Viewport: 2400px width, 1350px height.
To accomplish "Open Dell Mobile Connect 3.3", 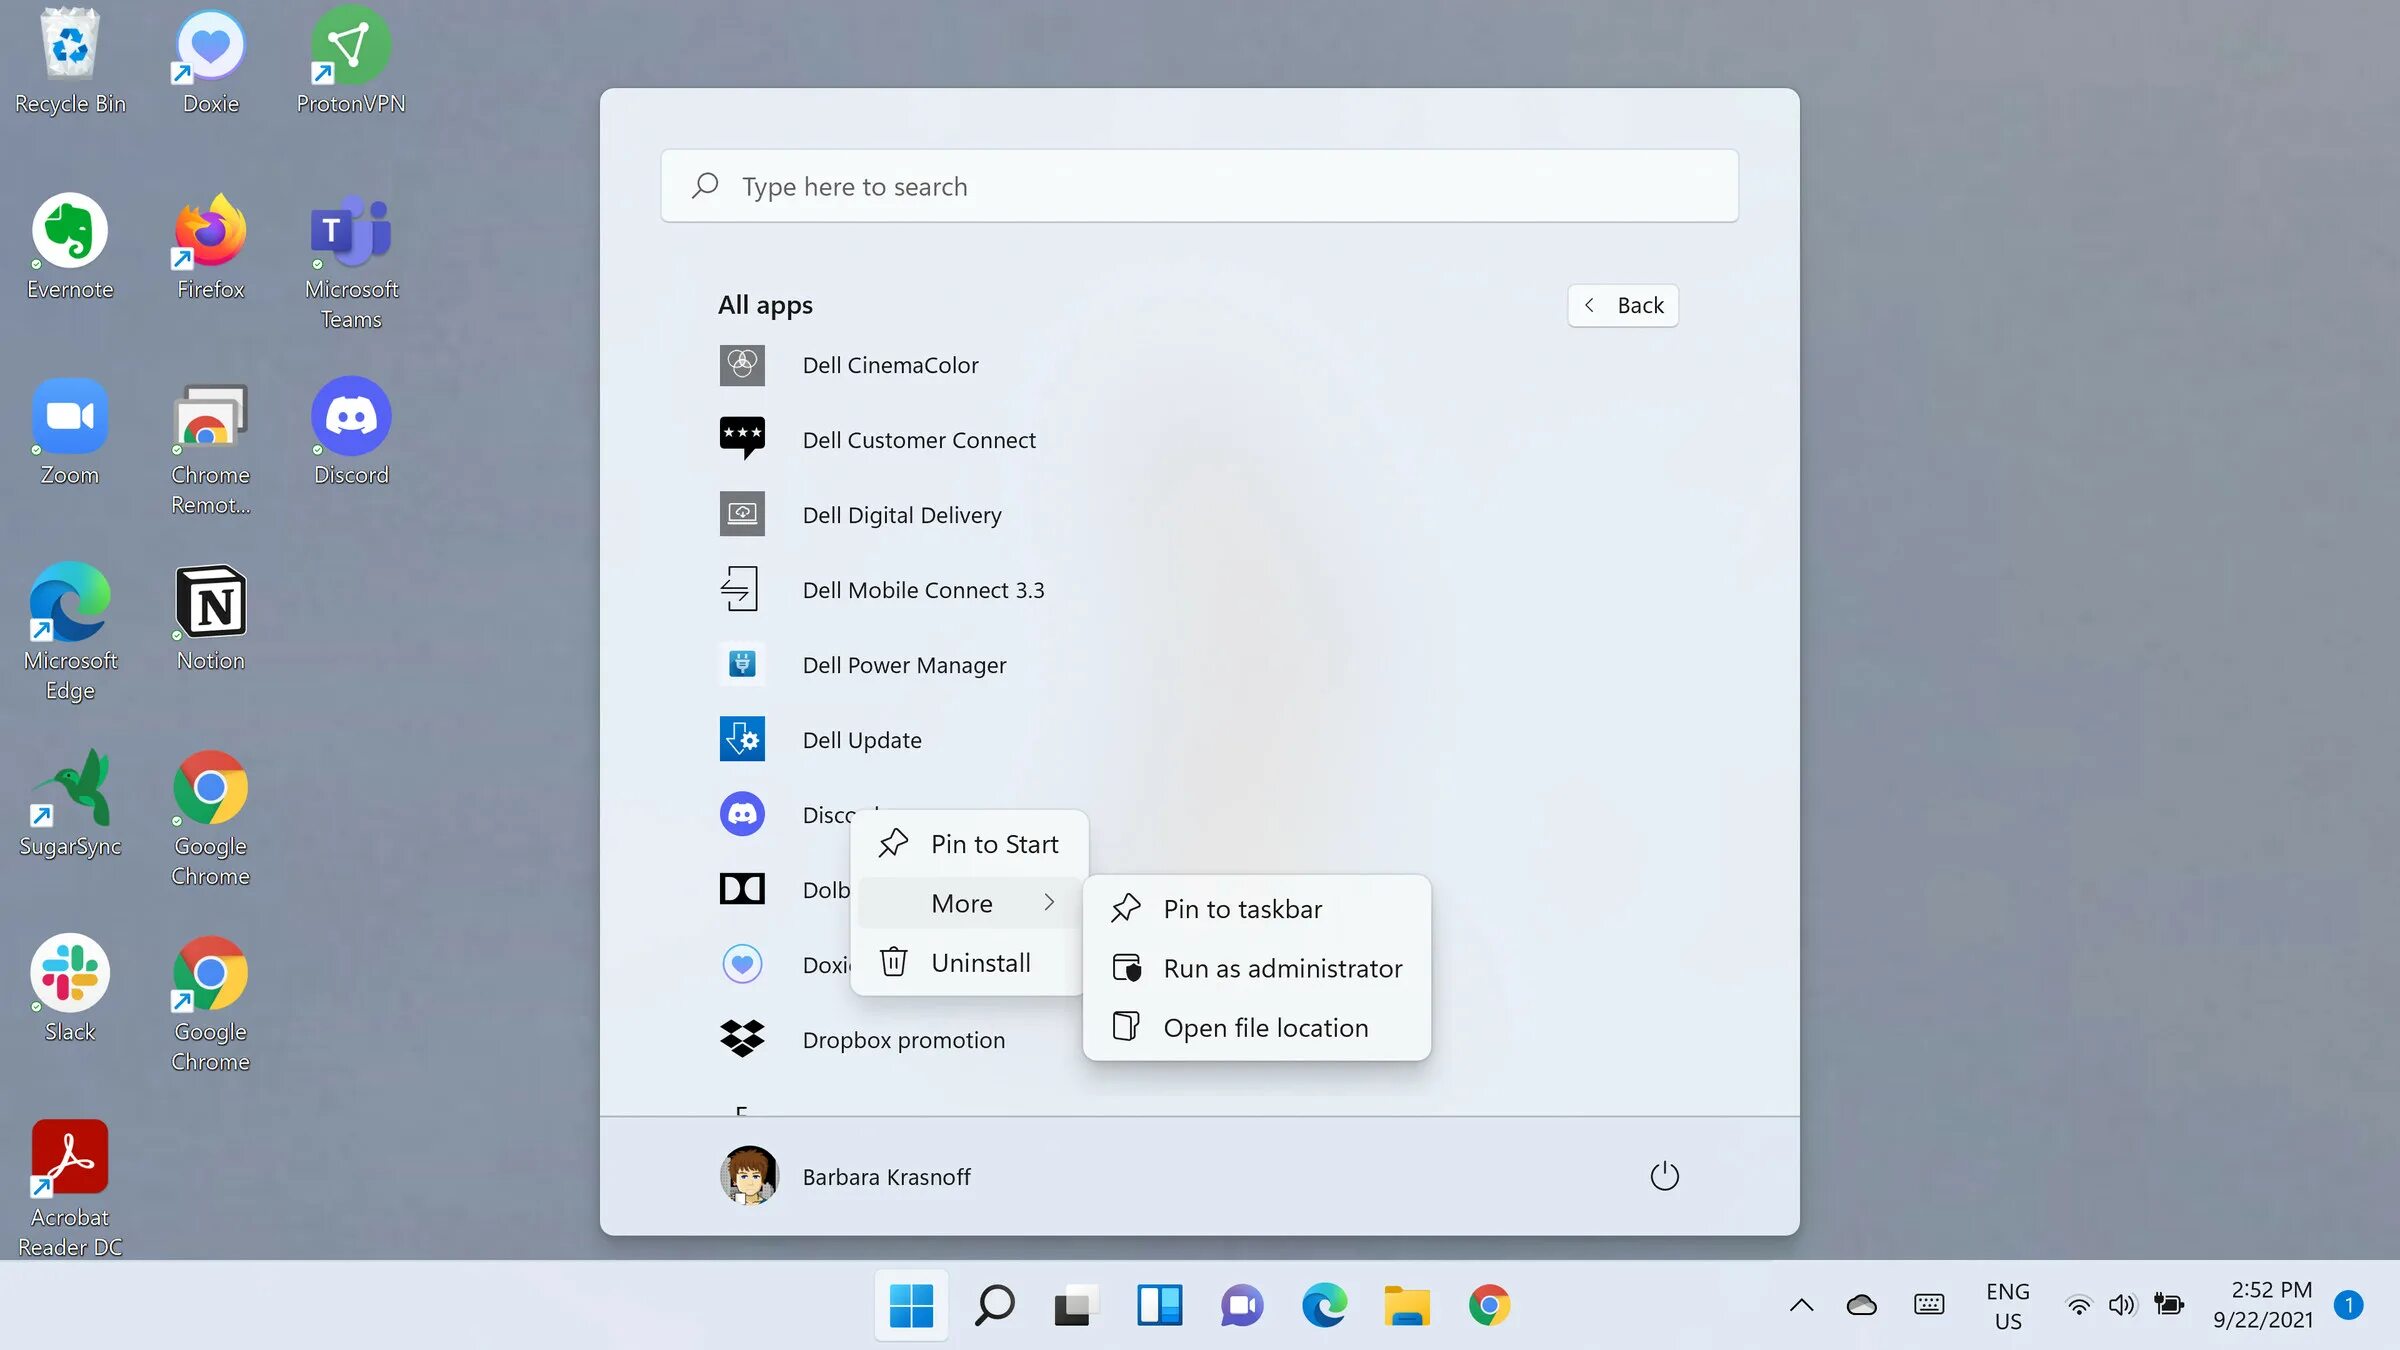I will tap(922, 590).
